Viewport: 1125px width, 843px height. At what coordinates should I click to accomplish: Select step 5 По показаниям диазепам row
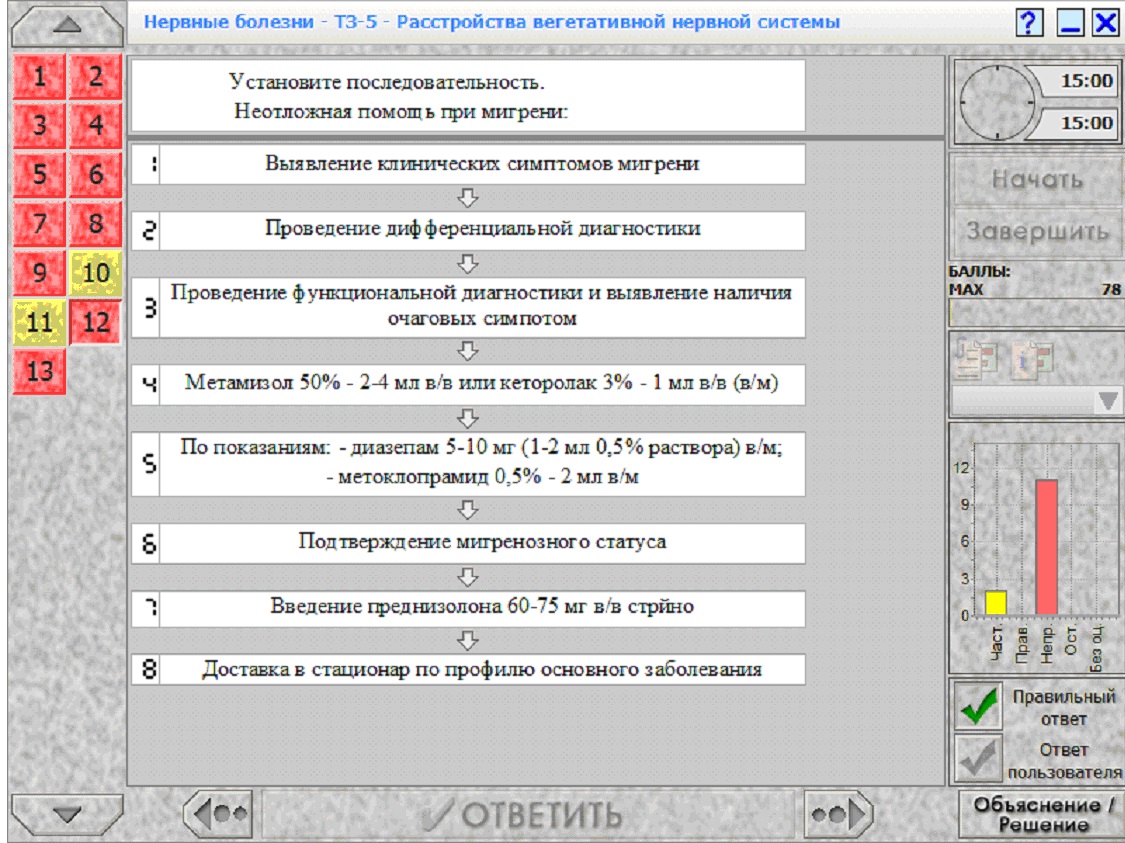point(468,463)
